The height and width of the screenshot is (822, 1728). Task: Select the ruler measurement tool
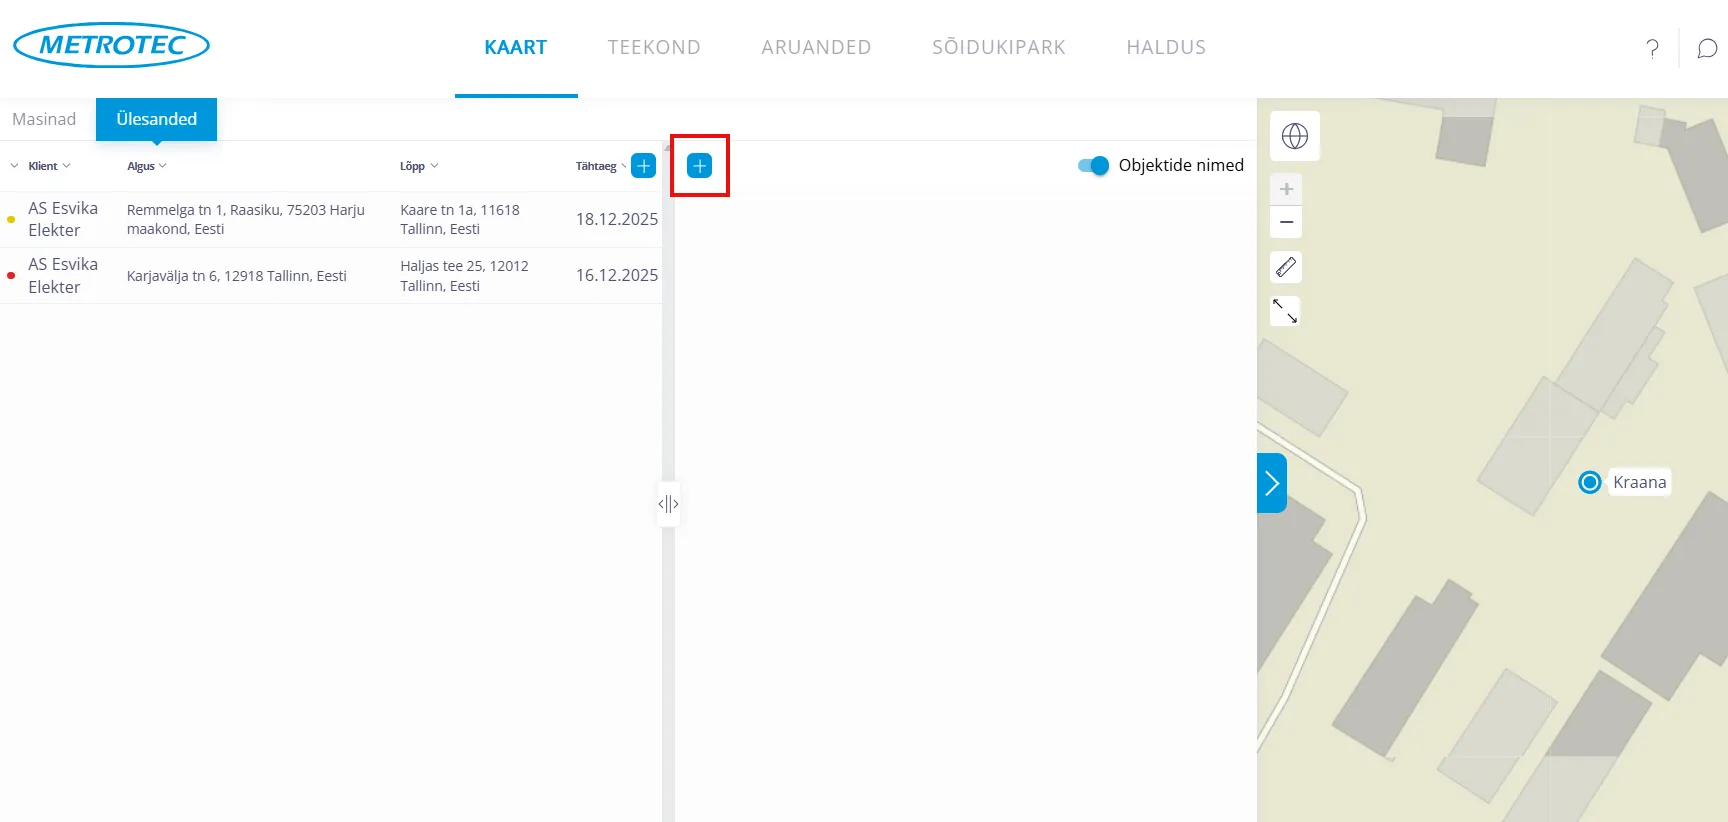1286,267
